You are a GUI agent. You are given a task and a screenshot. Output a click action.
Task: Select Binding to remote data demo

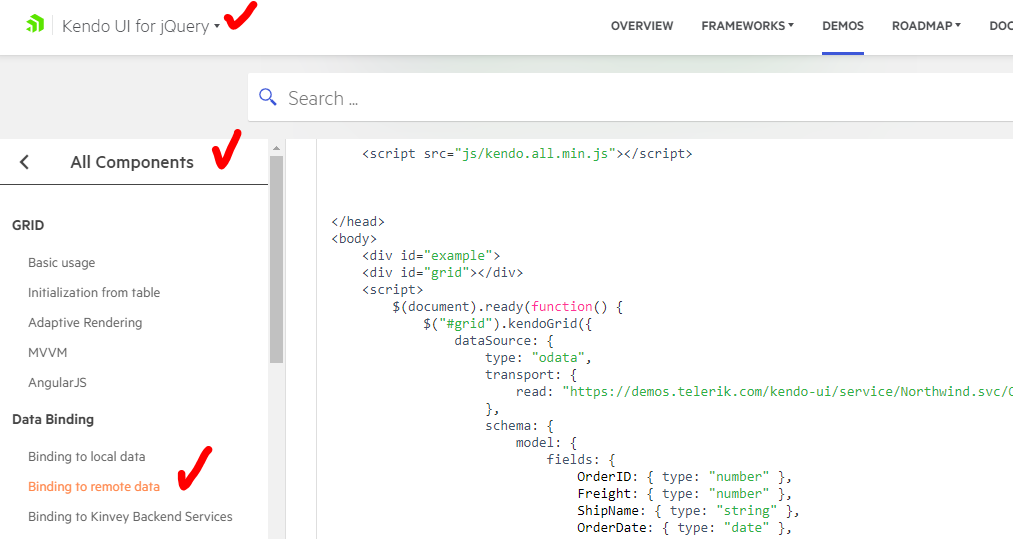[94, 487]
